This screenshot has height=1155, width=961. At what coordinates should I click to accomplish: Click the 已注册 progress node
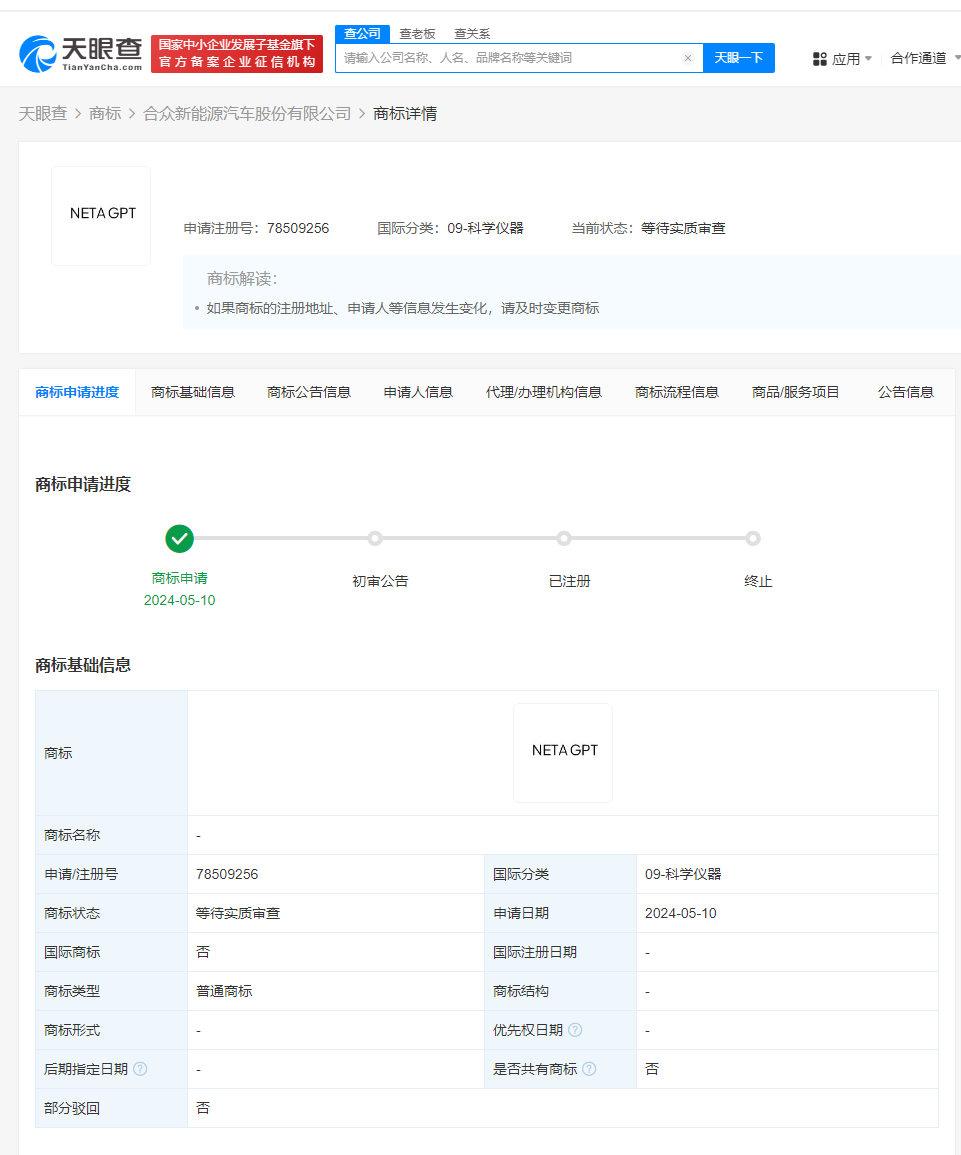click(564, 538)
